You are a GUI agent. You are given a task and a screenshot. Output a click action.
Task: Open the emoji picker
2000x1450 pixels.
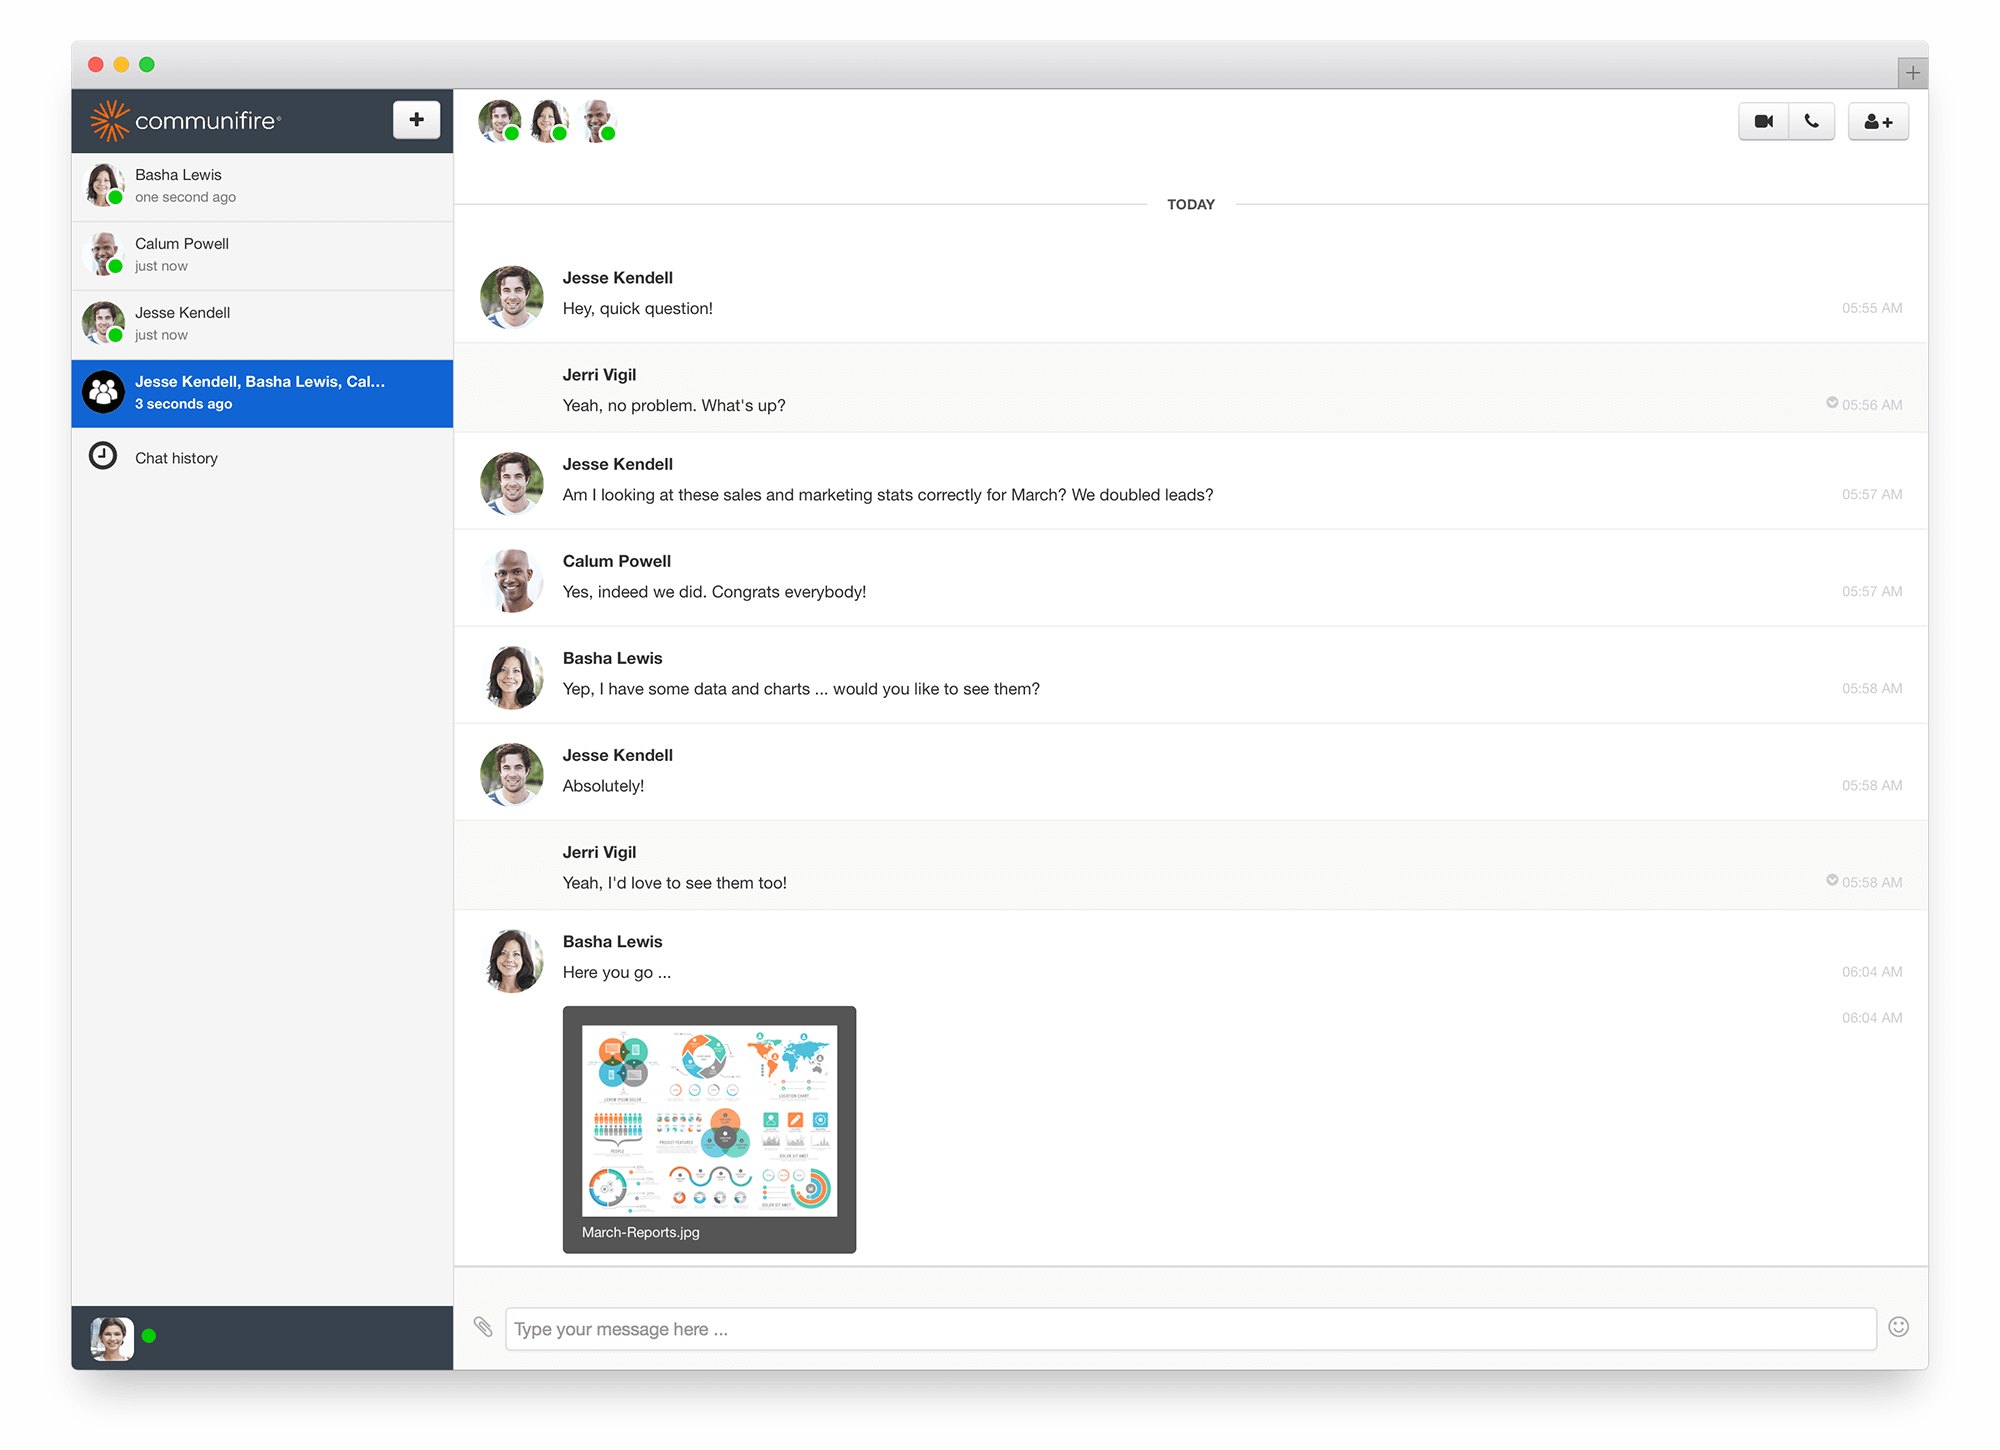pyautogui.click(x=1898, y=1328)
